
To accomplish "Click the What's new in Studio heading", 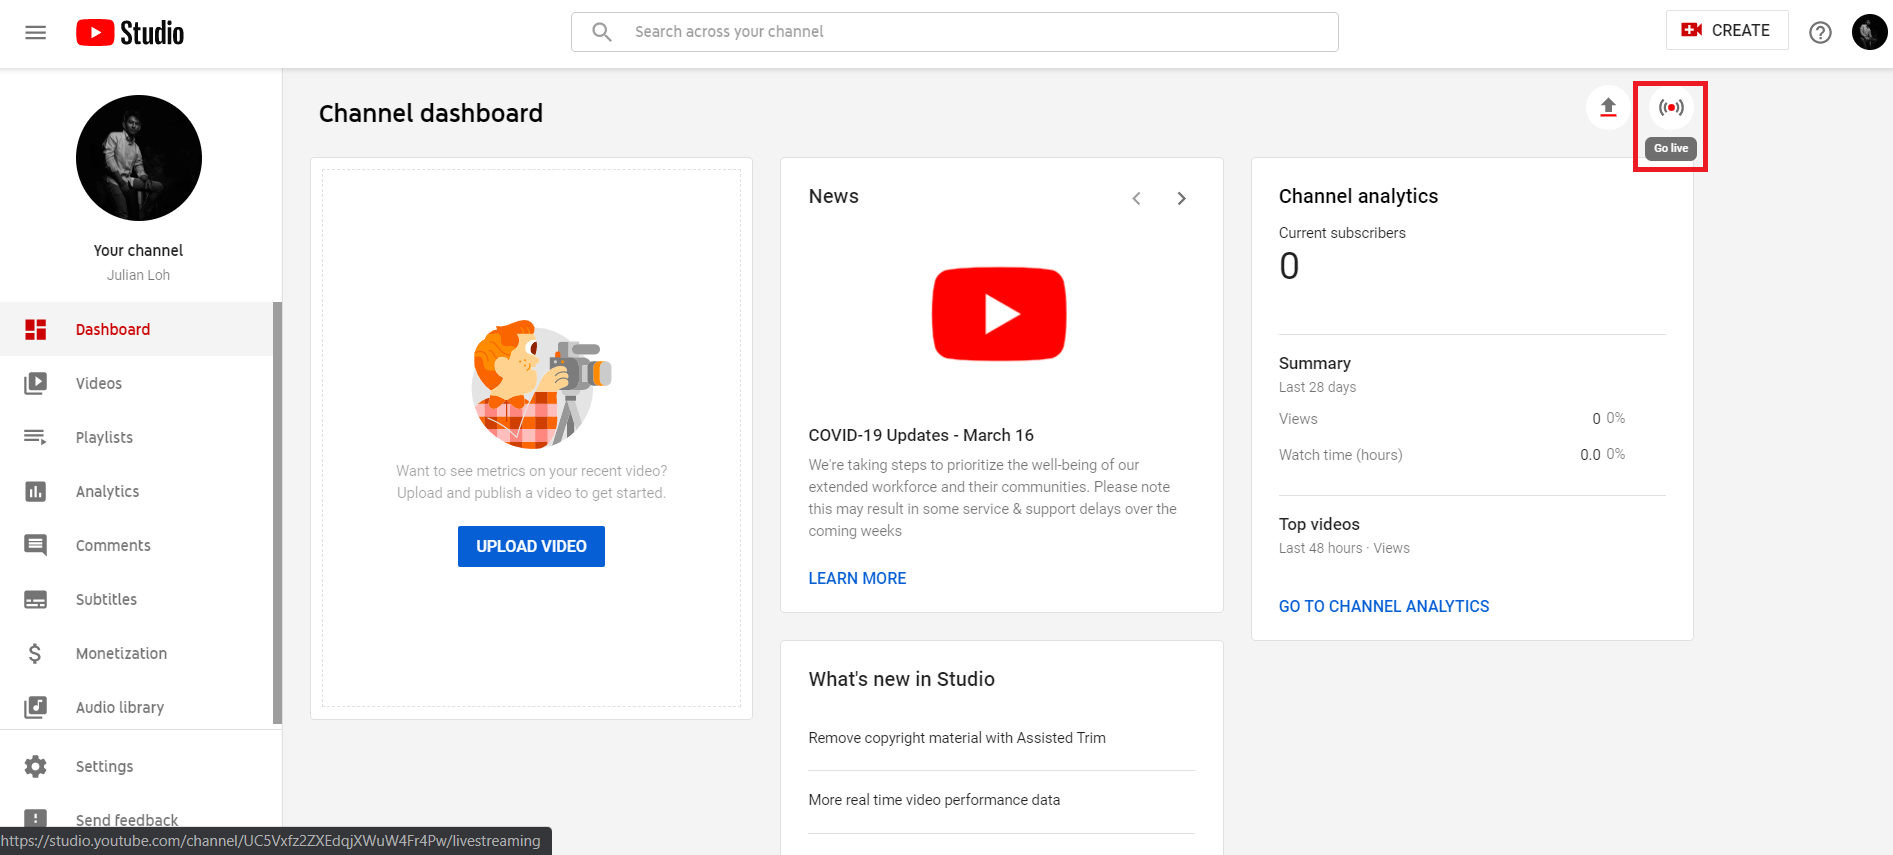I will point(901,679).
